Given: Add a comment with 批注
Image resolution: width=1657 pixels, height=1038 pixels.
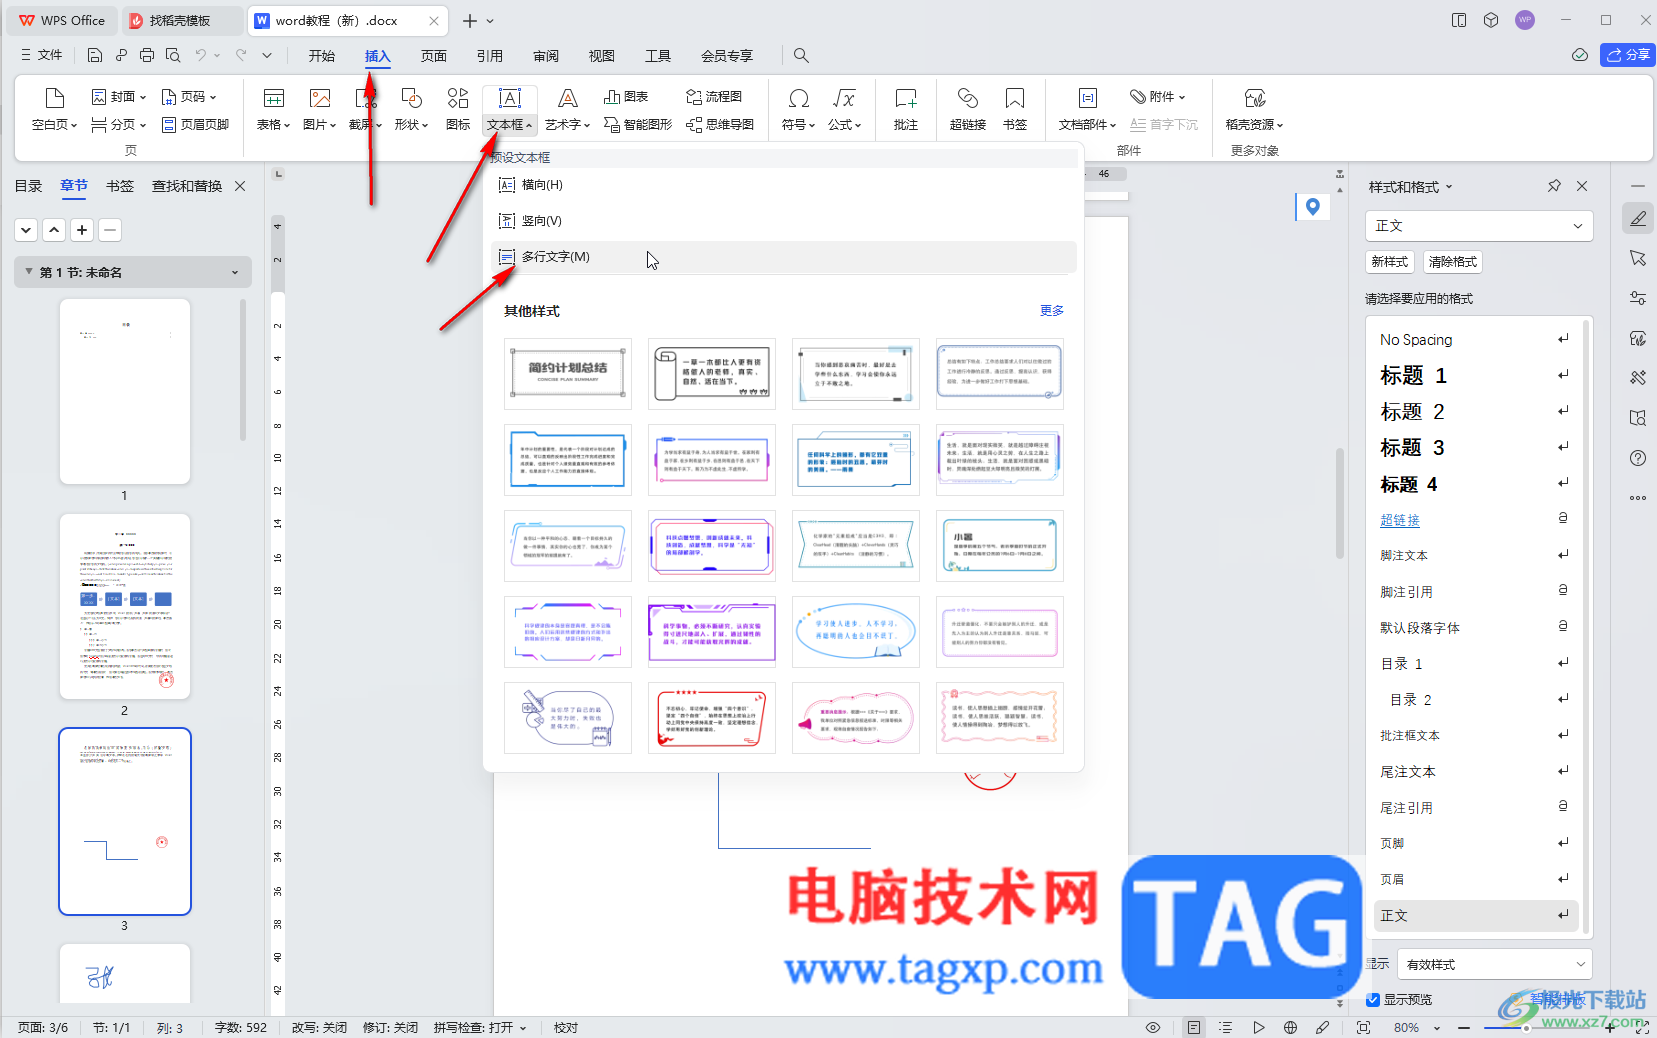Looking at the screenshot, I should point(906,109).
